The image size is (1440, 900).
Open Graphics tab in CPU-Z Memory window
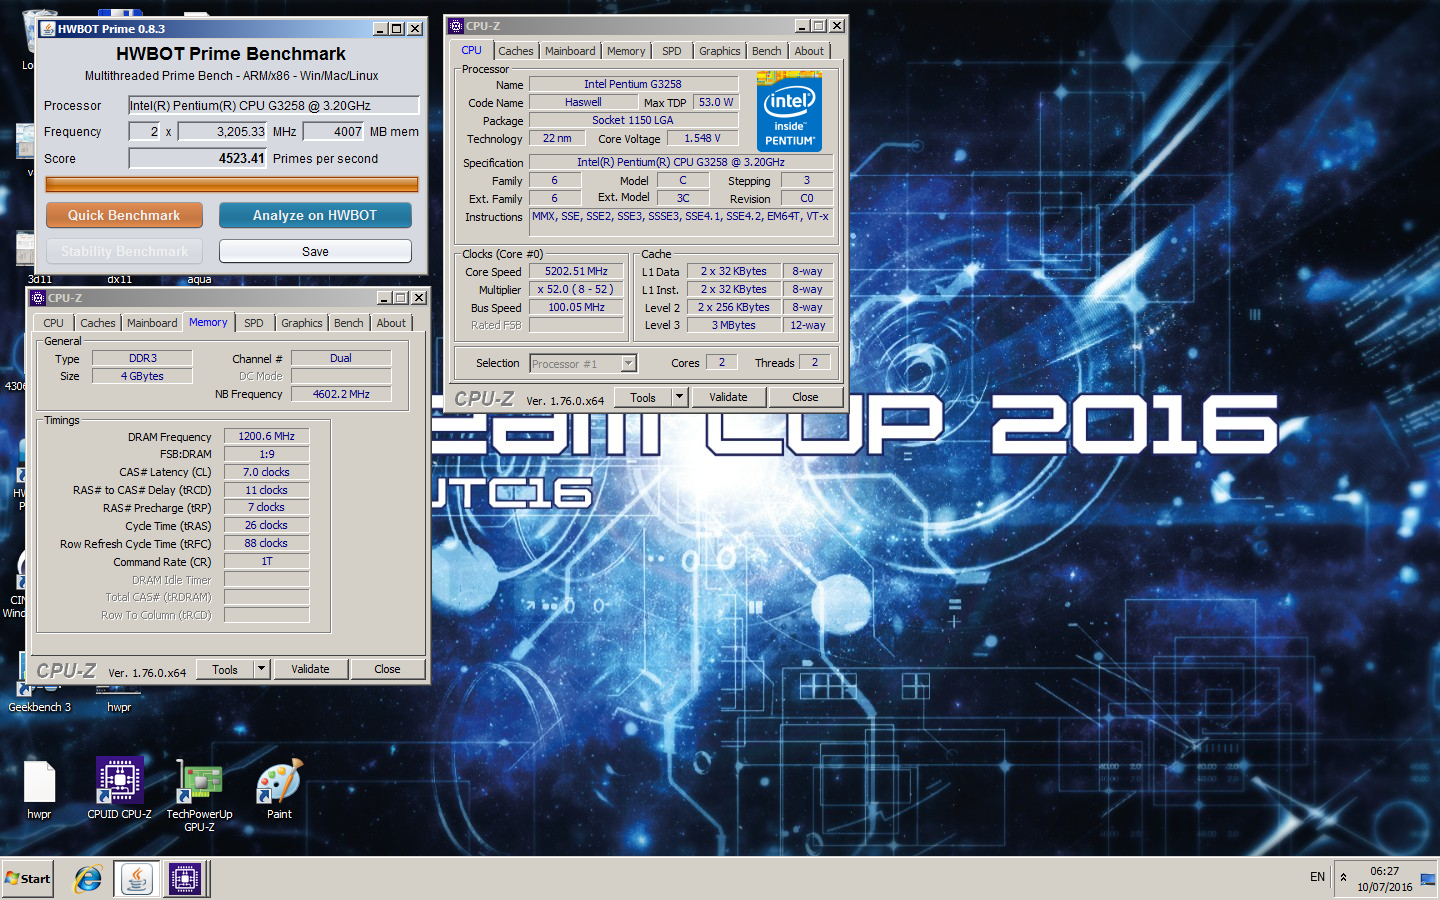coord(302,323)
